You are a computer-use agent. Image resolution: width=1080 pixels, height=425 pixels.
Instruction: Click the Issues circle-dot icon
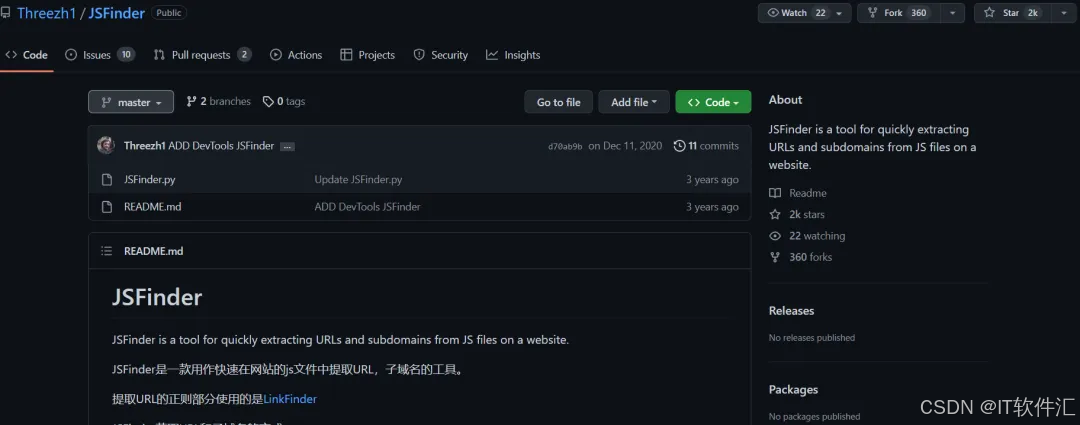71,55
